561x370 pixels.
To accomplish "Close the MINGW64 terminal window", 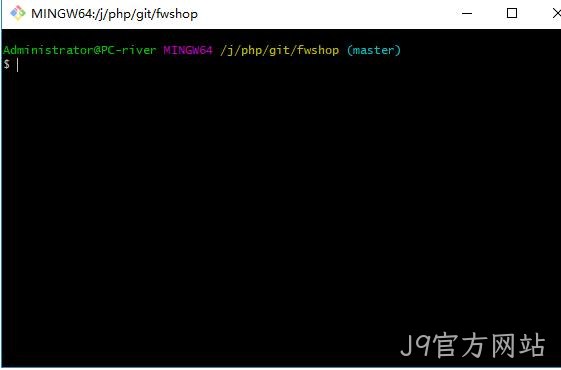I will point(556,14).
